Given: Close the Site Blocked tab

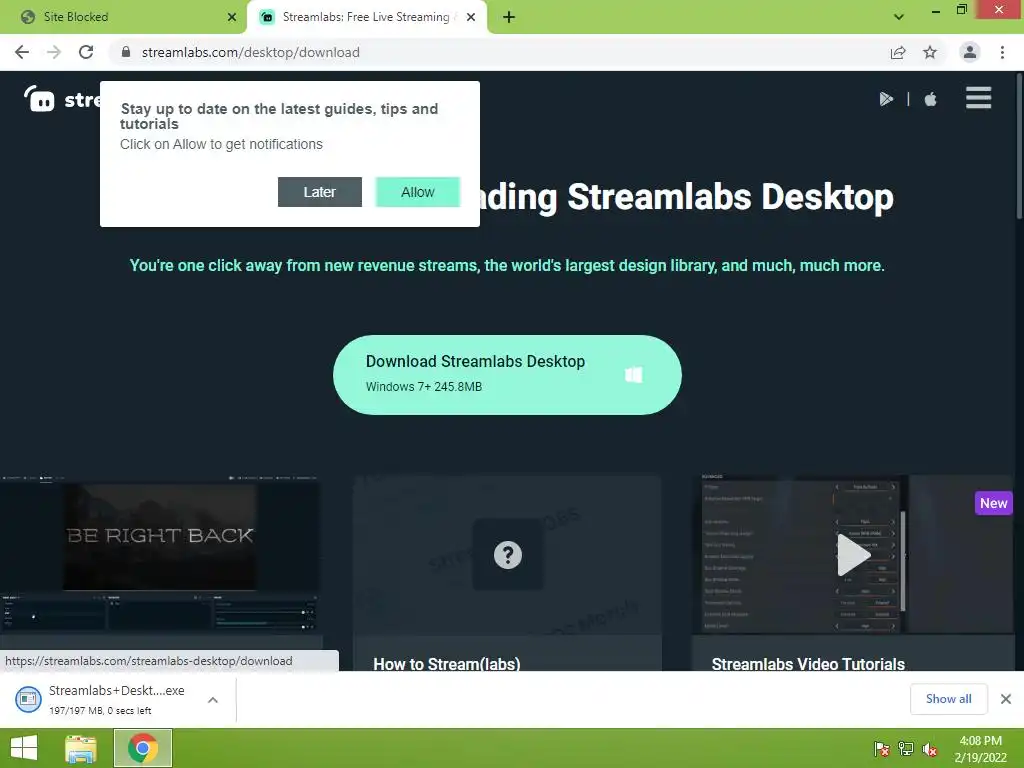Looking at the screenshot, I should coord(232,17).
